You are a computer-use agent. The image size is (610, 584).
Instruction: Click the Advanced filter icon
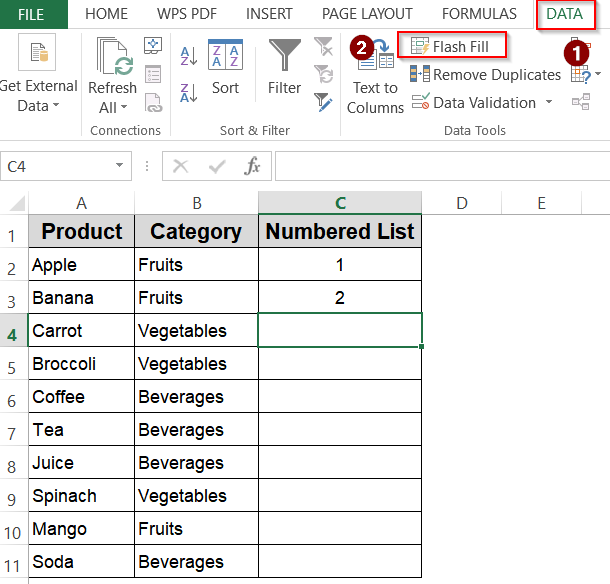tap(323, 101)
